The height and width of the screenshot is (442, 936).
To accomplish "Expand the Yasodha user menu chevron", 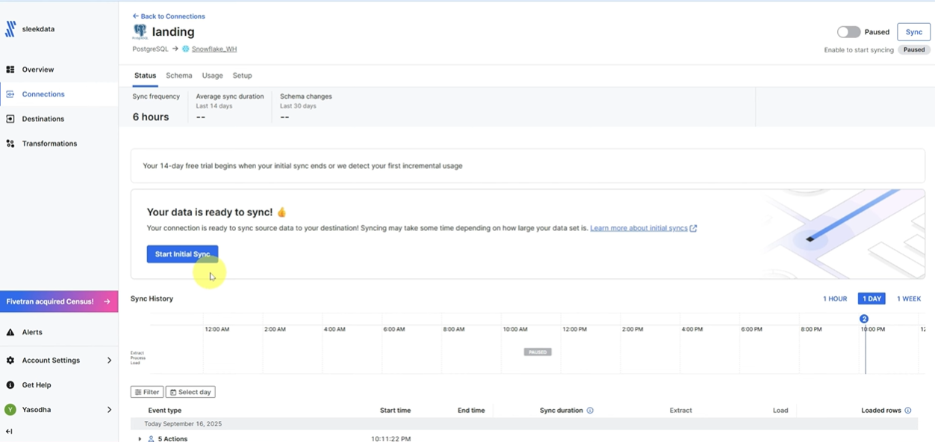I will point(109,410).
